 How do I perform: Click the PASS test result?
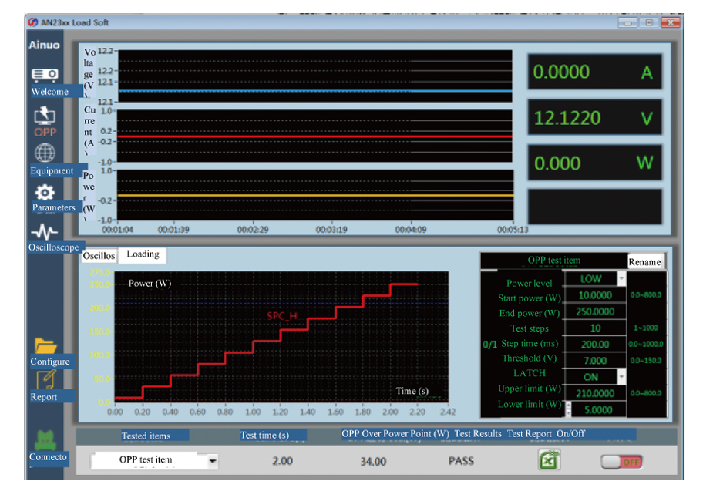pos(461,461)
